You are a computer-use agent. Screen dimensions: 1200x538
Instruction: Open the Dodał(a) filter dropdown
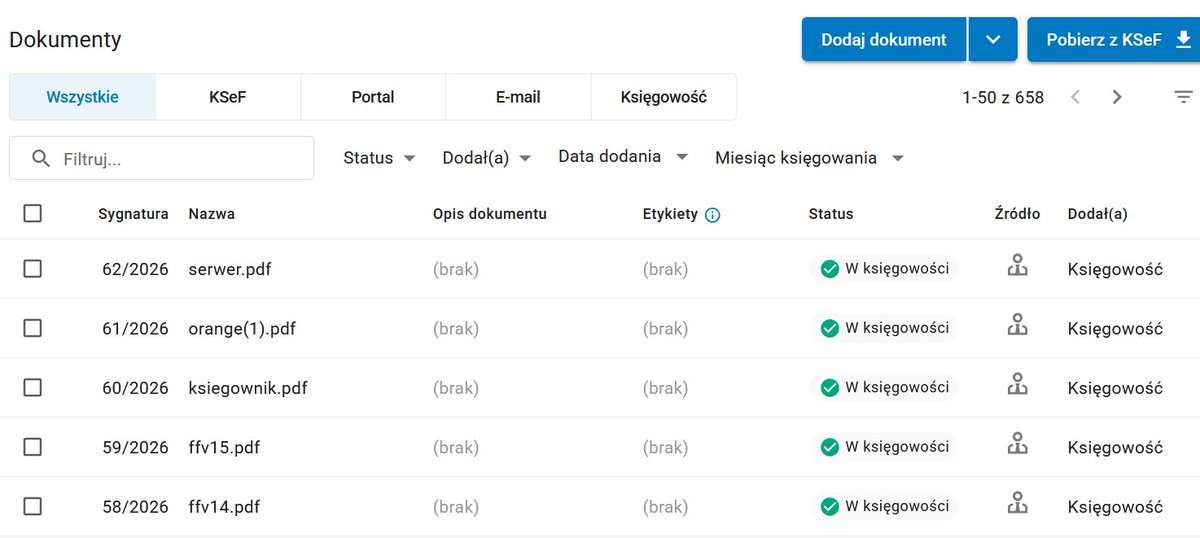[x=487, y=158]
